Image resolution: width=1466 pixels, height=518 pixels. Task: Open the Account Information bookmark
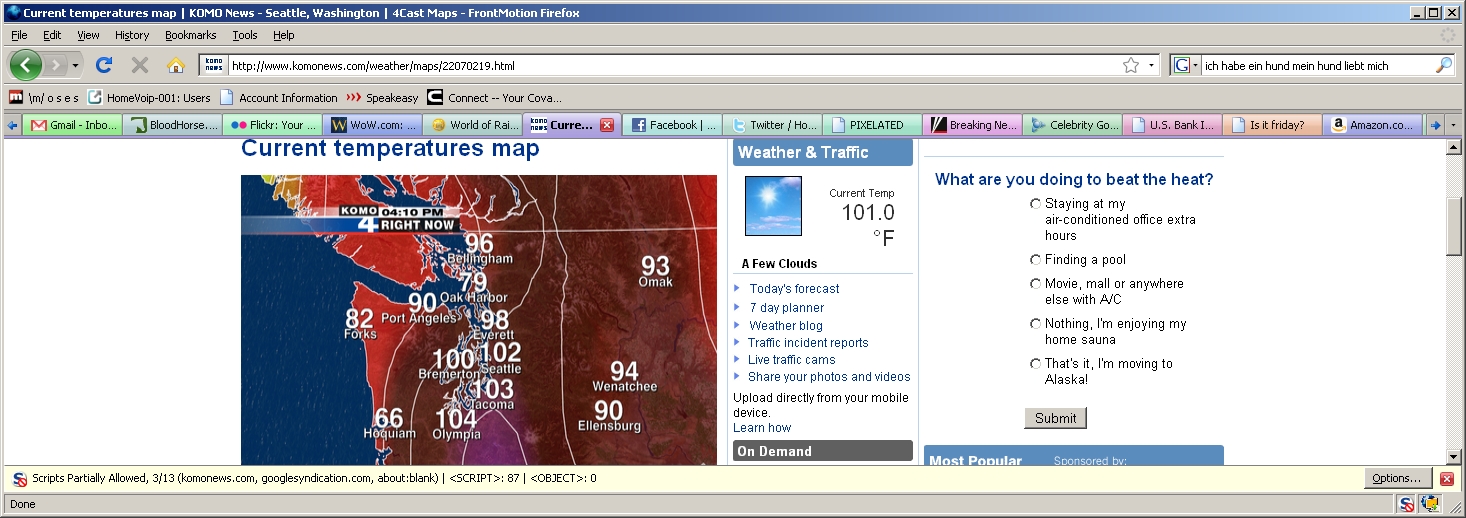click(x=279, y=98)
